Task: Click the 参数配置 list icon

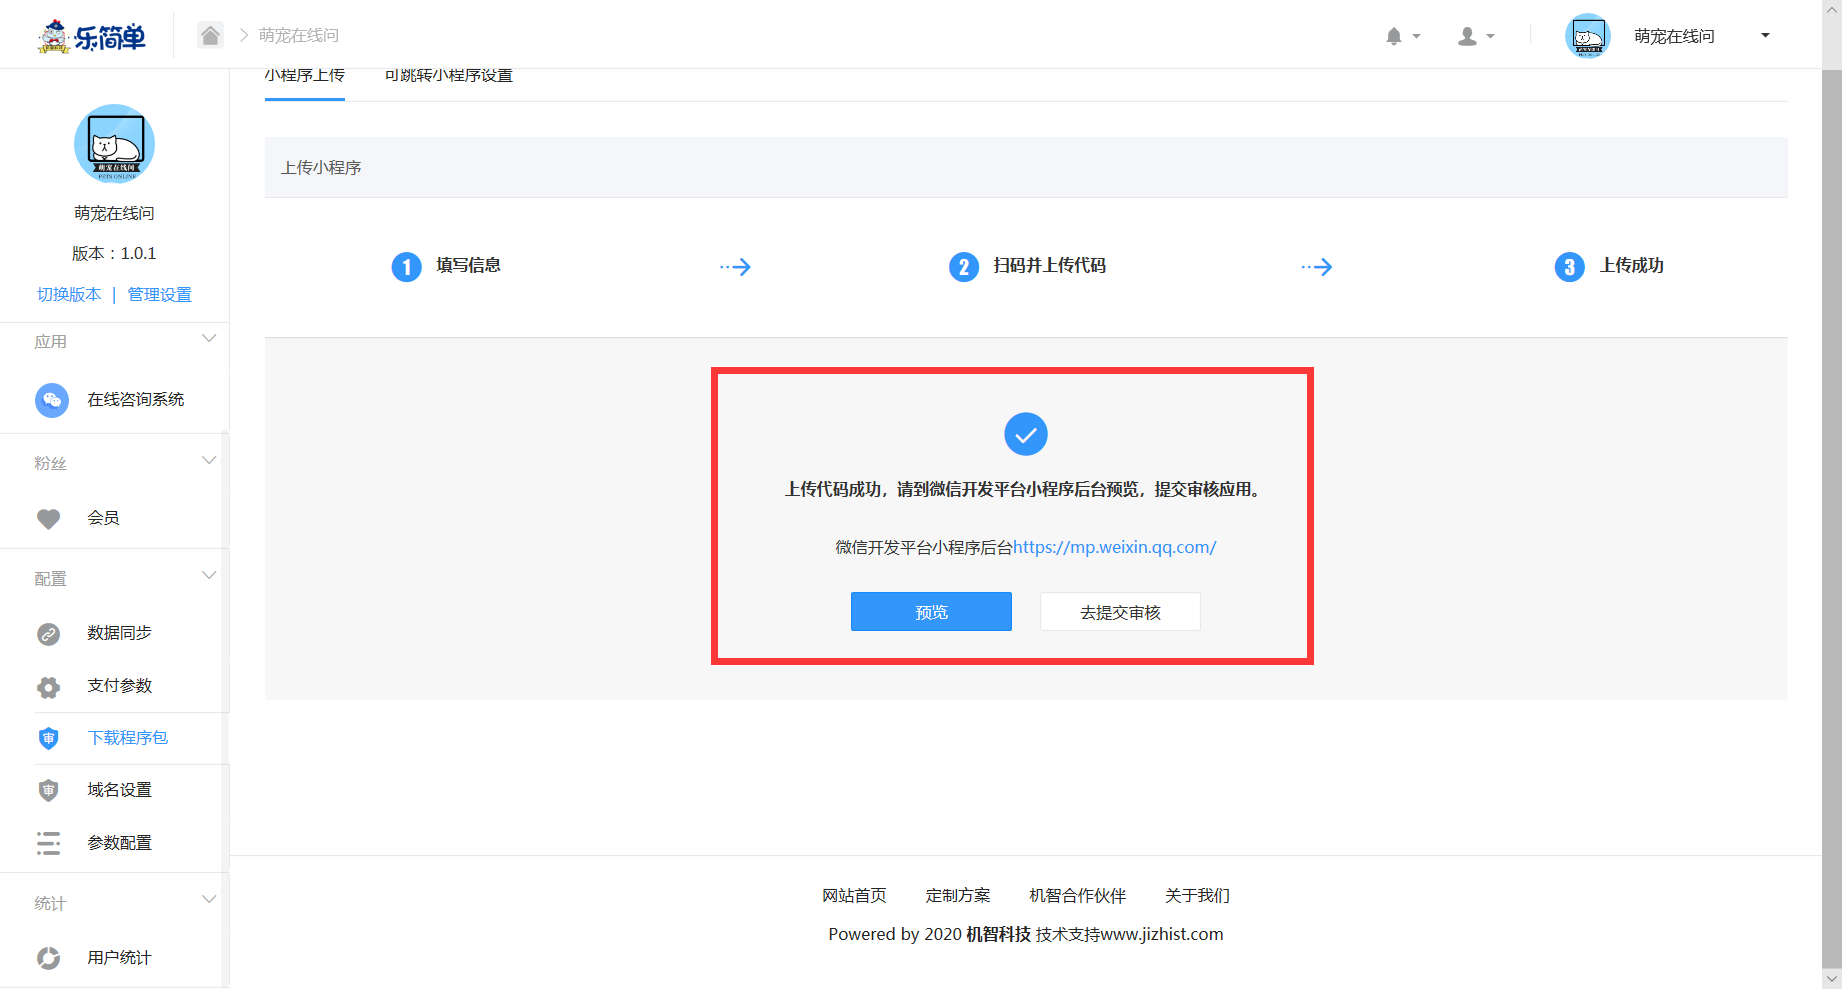Action: [48, 843]
